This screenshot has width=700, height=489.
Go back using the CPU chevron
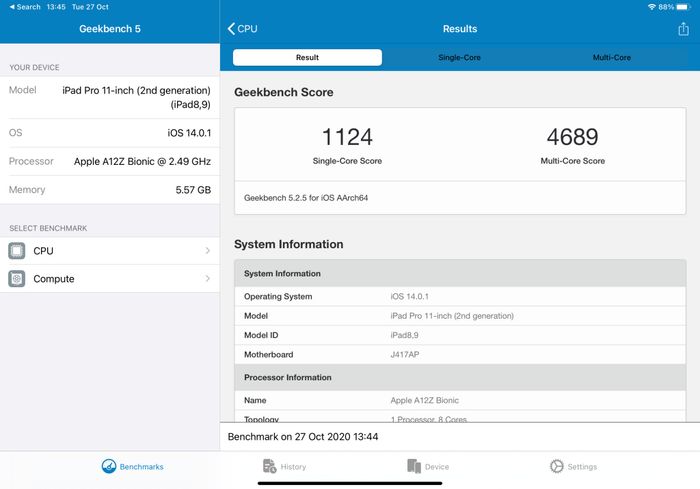231,29
